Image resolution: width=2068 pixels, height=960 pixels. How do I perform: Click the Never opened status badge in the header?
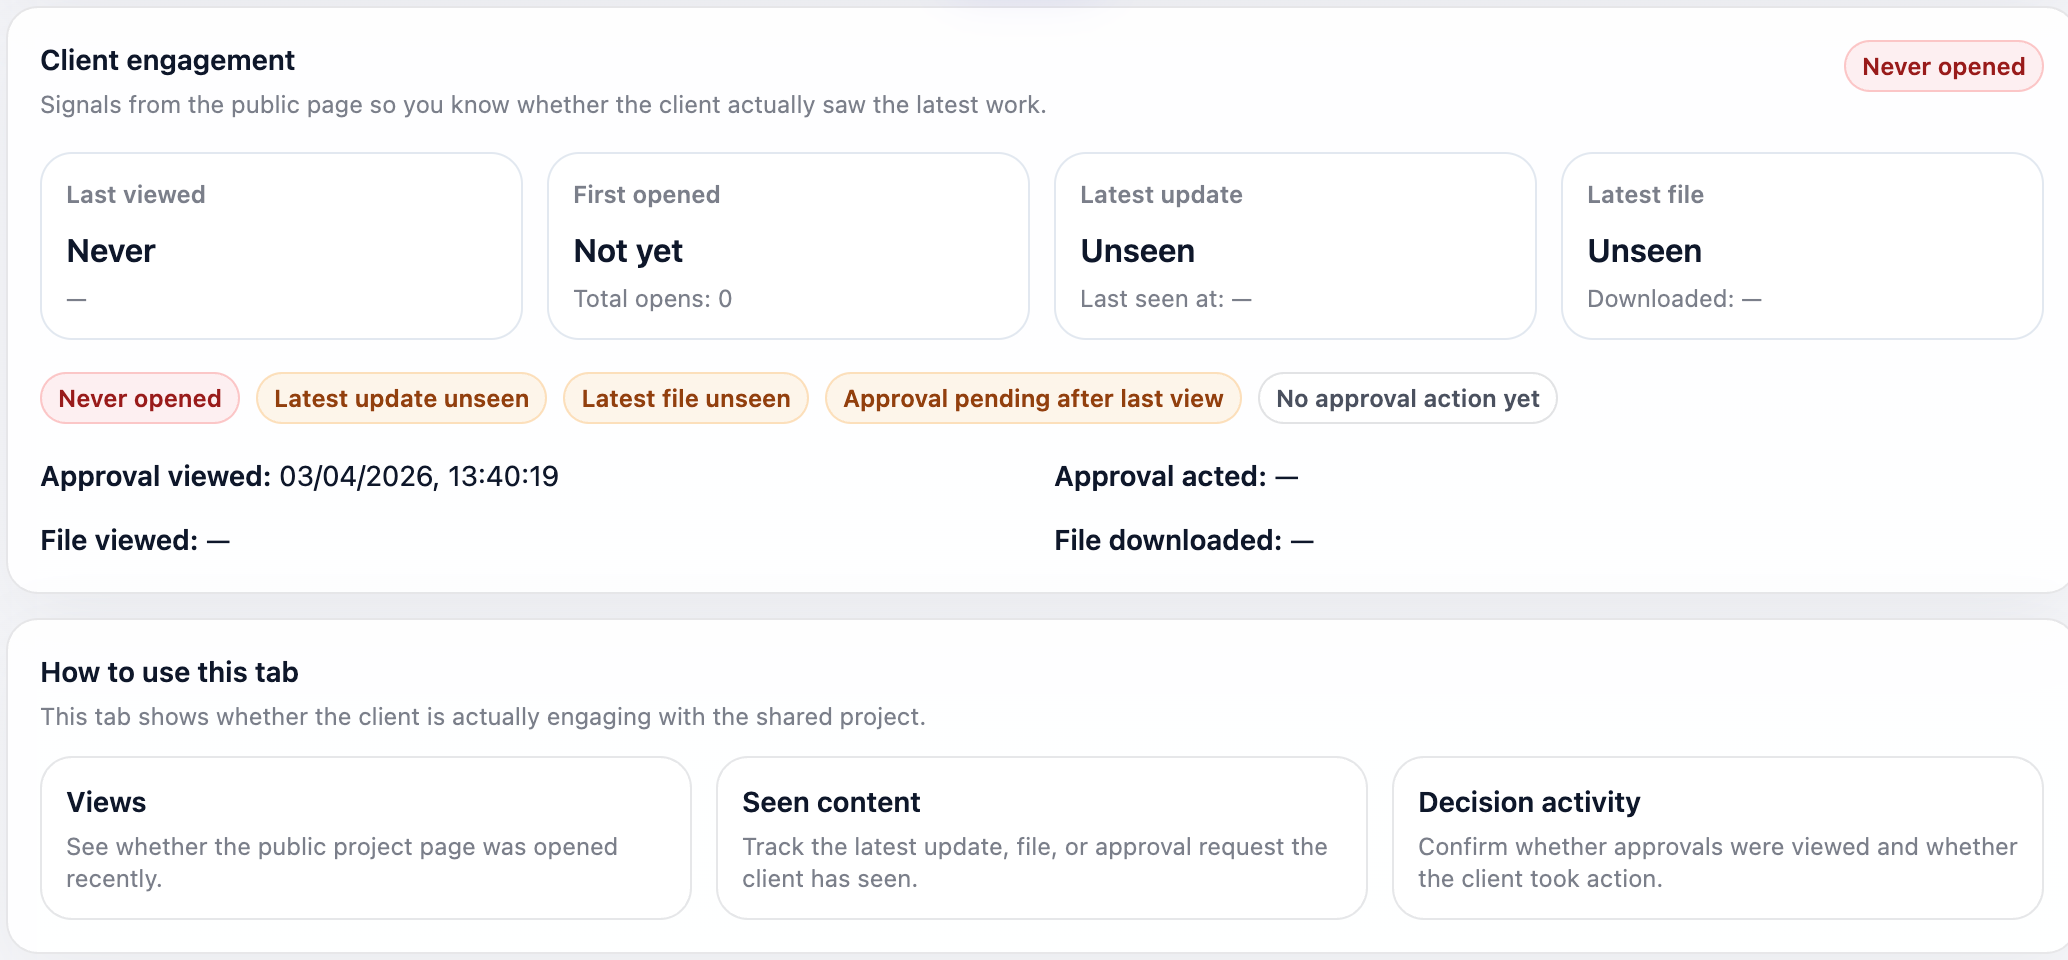click(1943, 67)
